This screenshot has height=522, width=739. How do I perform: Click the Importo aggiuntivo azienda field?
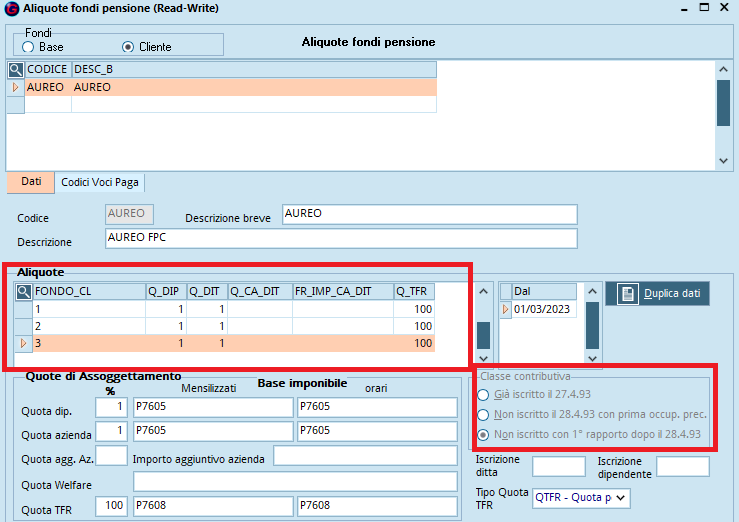(365, 456)
